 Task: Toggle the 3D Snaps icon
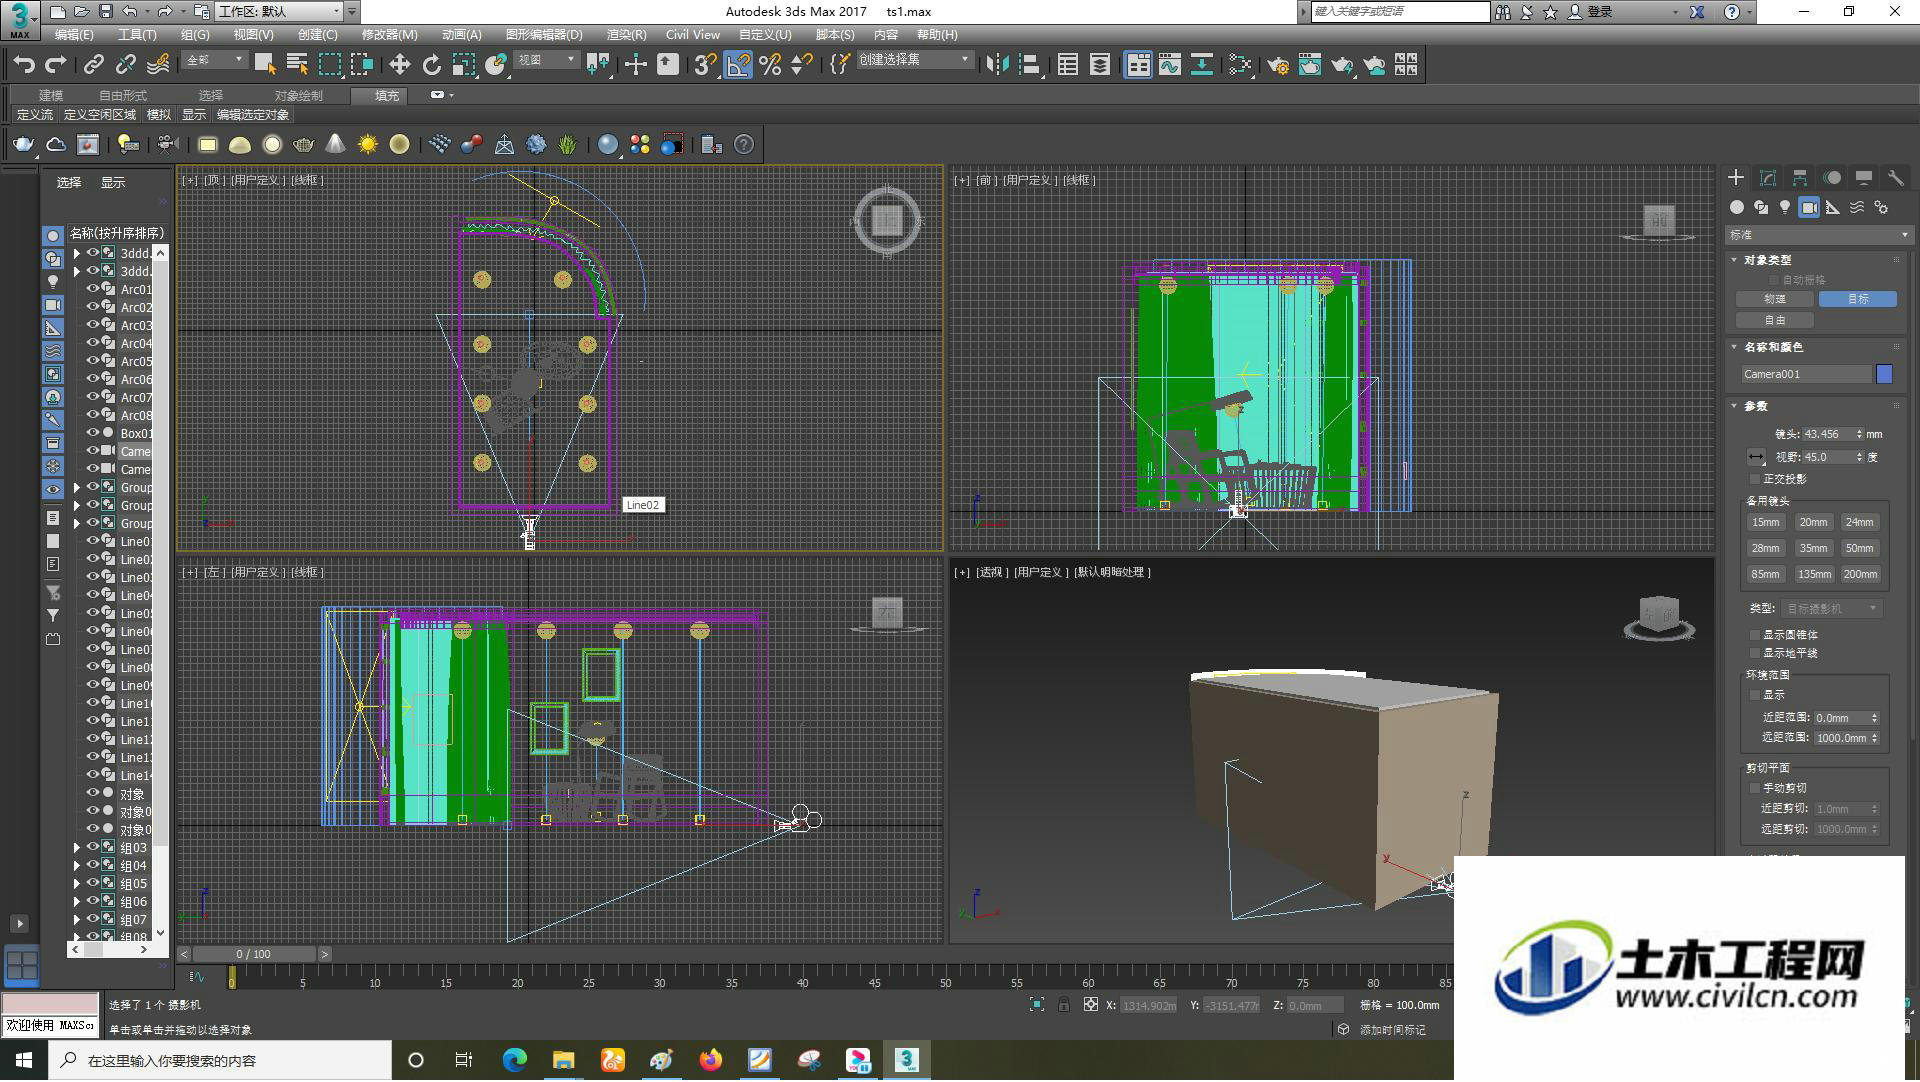705,65
